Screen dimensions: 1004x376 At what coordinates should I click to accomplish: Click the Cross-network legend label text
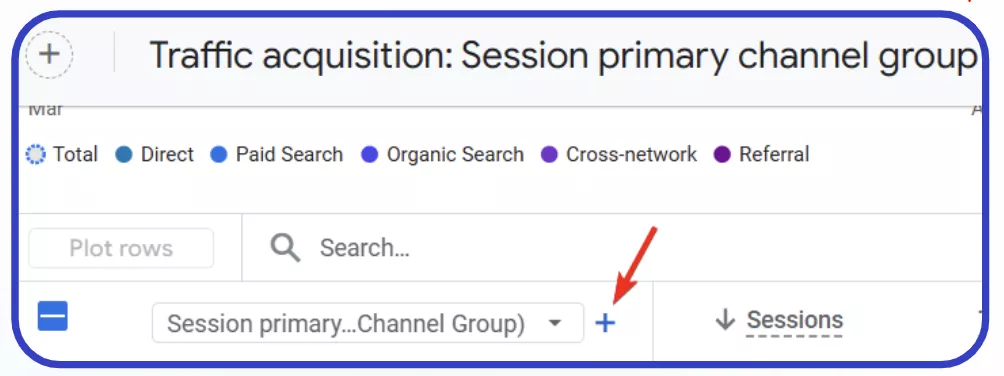point(631,154)
